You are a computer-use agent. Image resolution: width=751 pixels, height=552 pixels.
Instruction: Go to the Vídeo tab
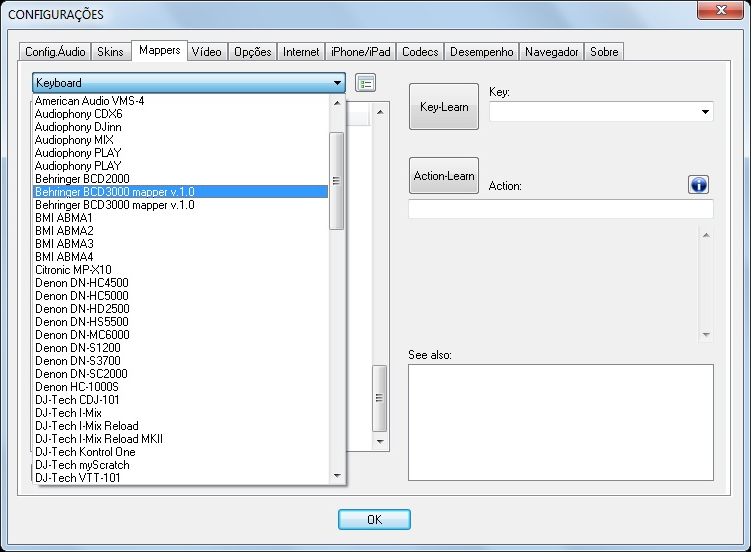(x=206, y=52)
